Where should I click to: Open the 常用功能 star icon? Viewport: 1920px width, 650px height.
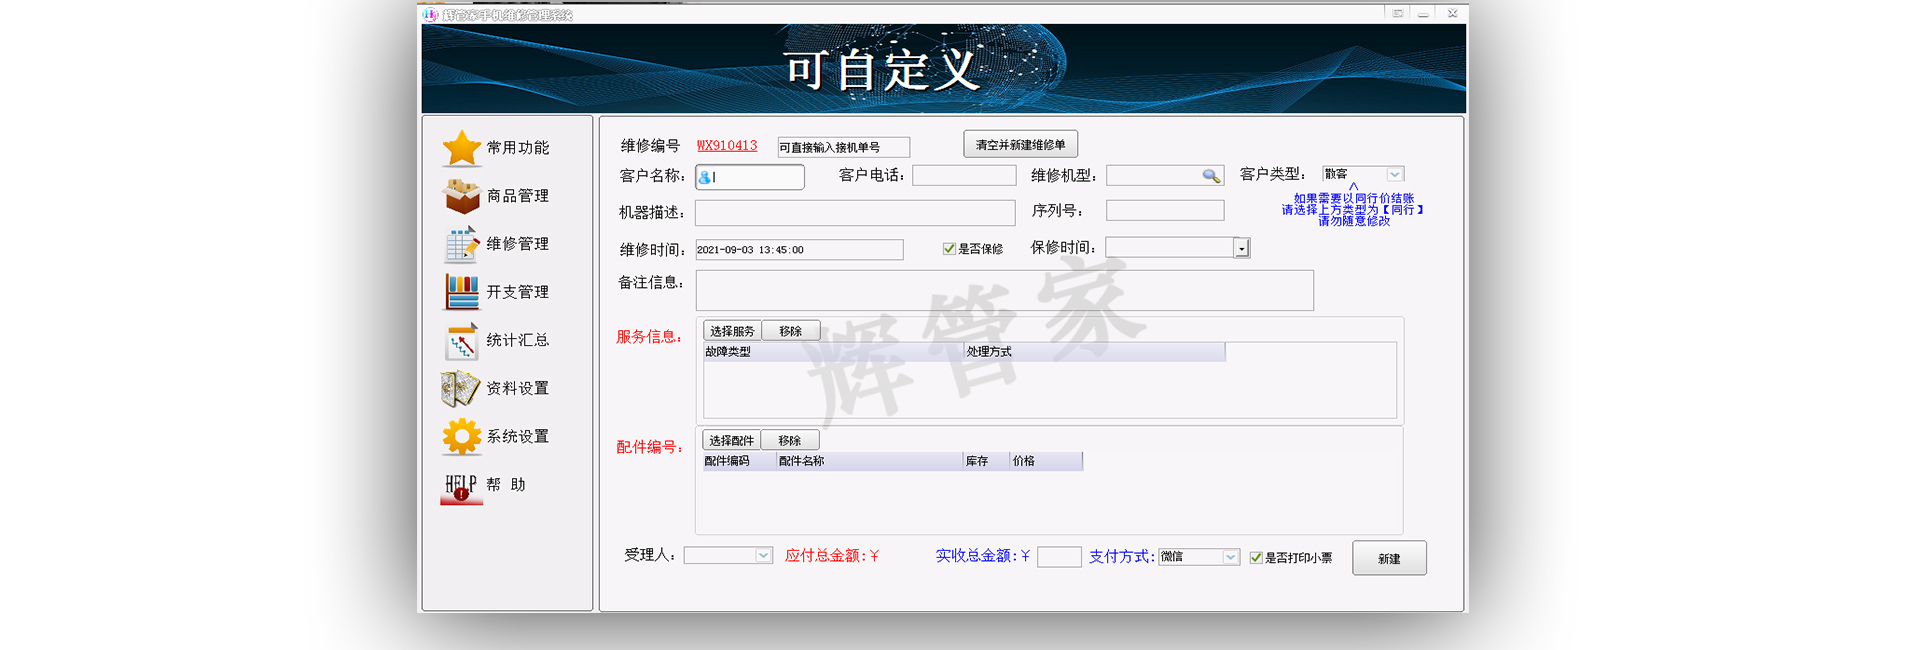pos(462,148)
